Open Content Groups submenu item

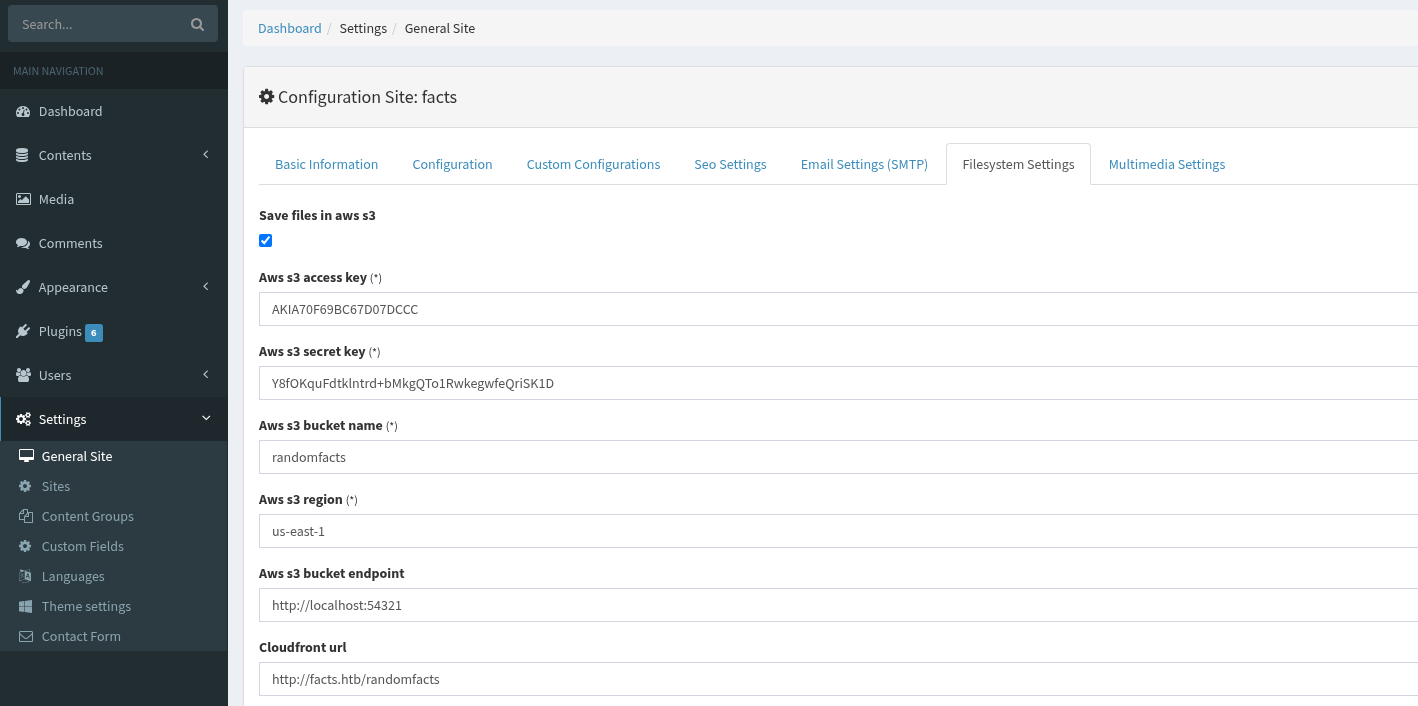pyautogui.click(x=114, y=516)
